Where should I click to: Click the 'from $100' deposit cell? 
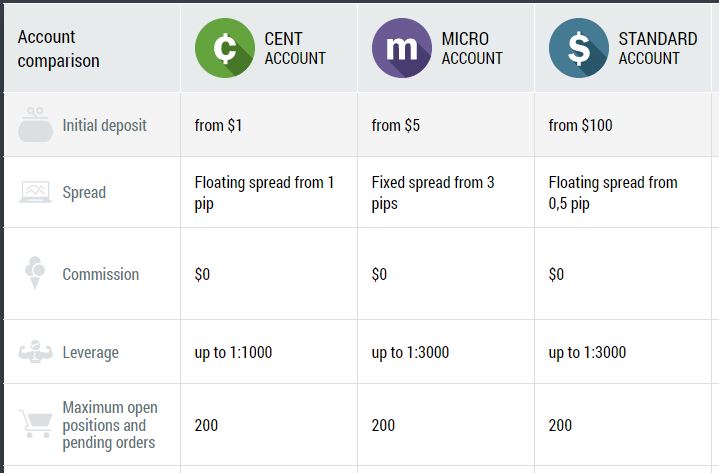(x=623, y=125)
